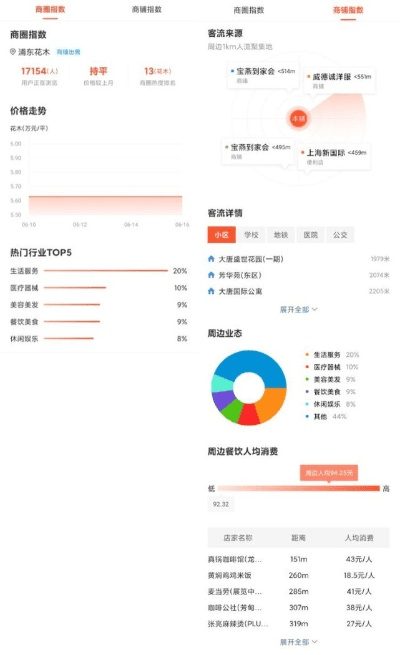This screenshot has height=655, width=400.
Task: Open the 麦当劳 restaurant row
Action: pos(299,592)
